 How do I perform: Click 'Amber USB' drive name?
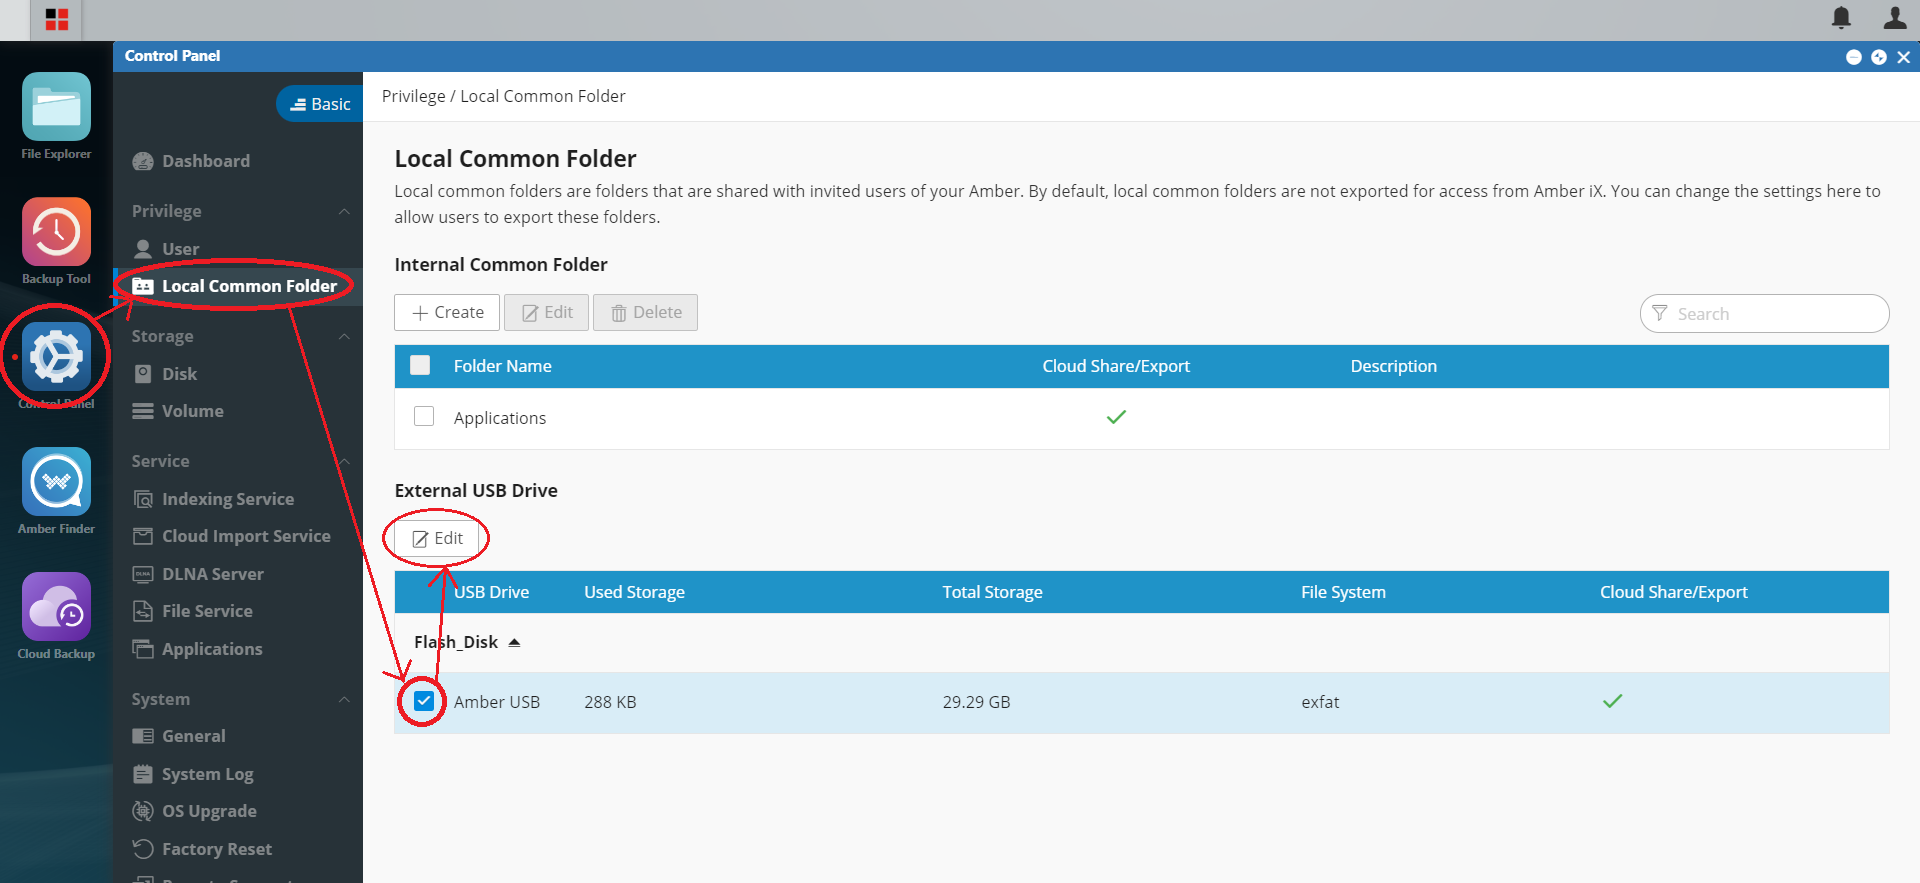pyautogui.click(x=496, y=702)
